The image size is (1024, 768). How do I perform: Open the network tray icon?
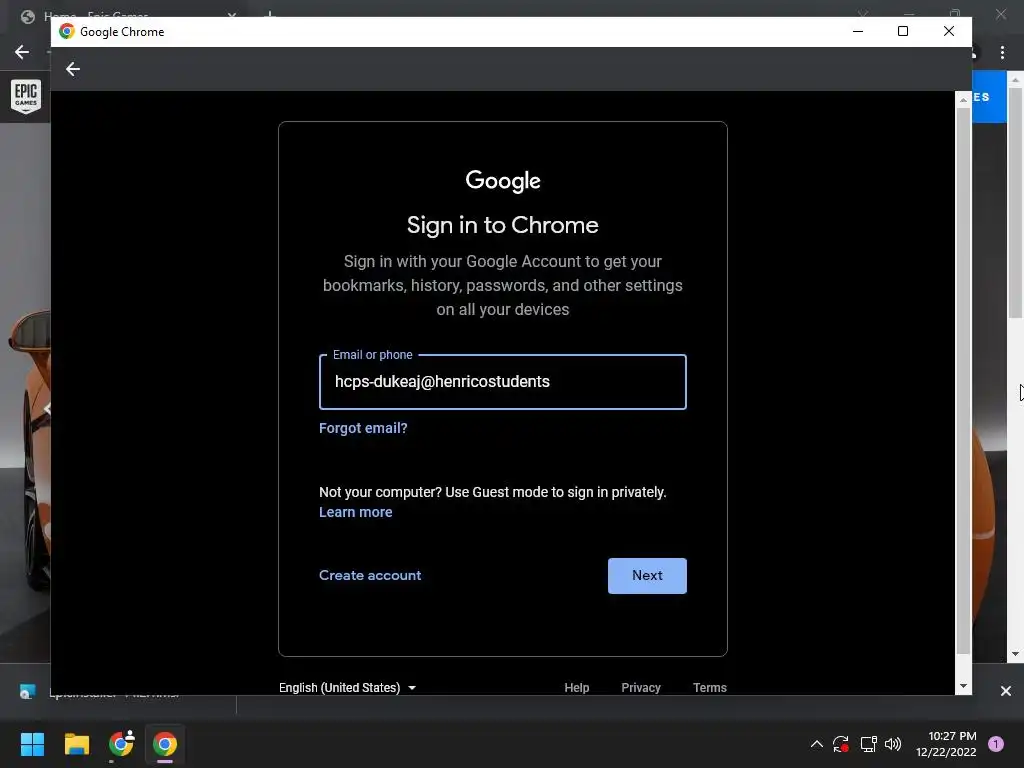click(x=868, y=744)
